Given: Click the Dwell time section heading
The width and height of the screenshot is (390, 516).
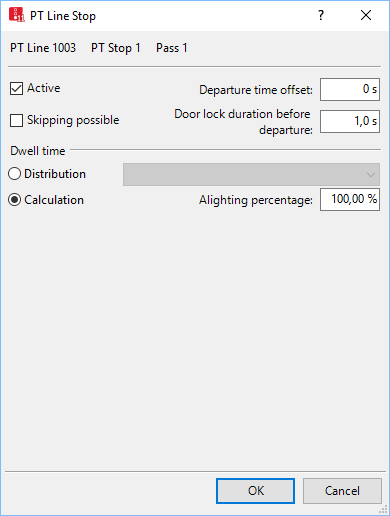Looking at the screenshot, I should pyautogui.click(x=38, y=151).
